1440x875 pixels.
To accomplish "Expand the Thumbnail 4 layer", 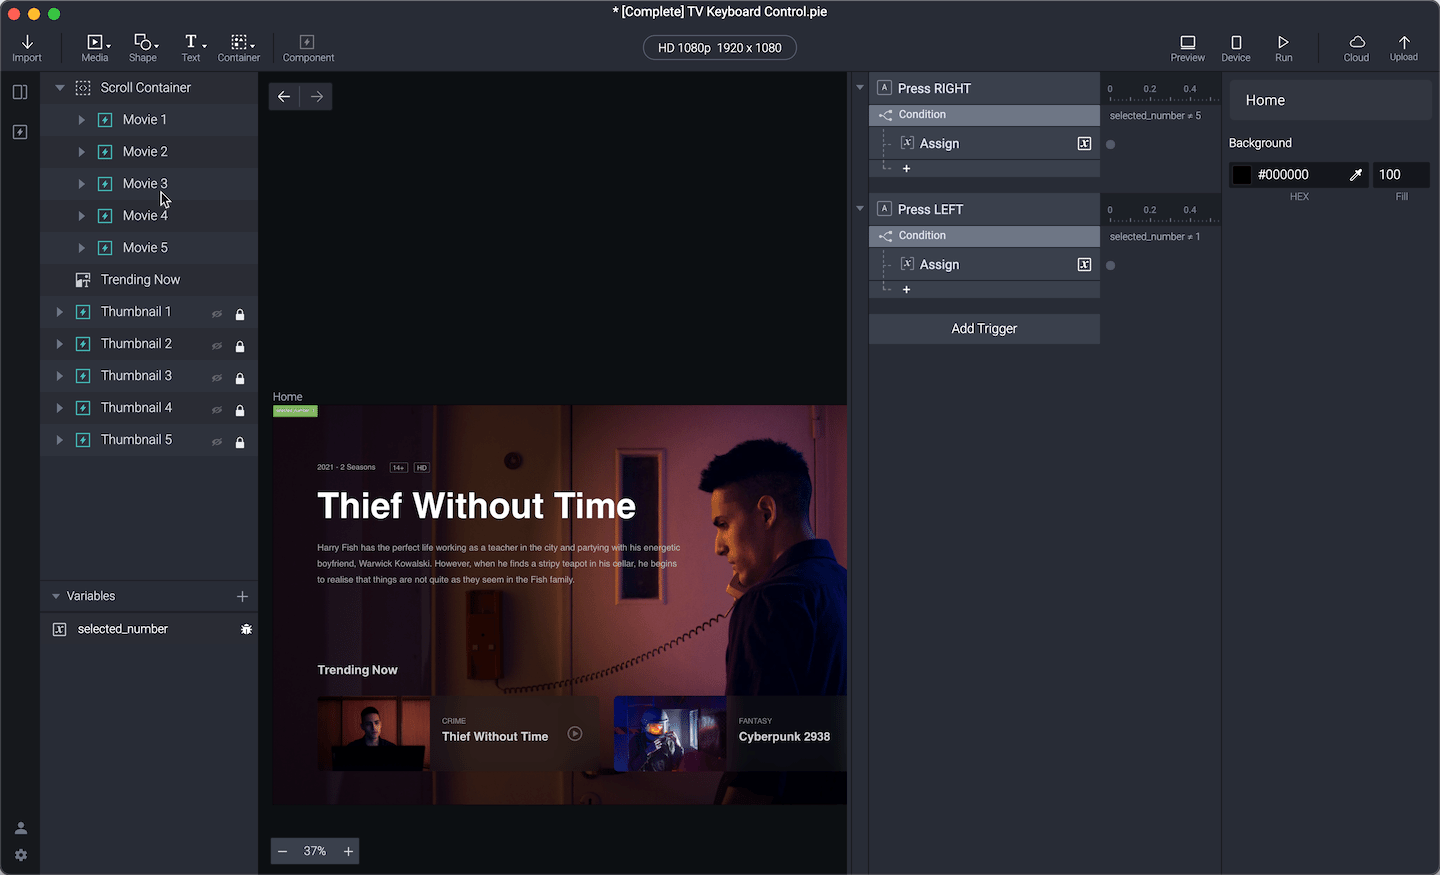I will point(60,408).
